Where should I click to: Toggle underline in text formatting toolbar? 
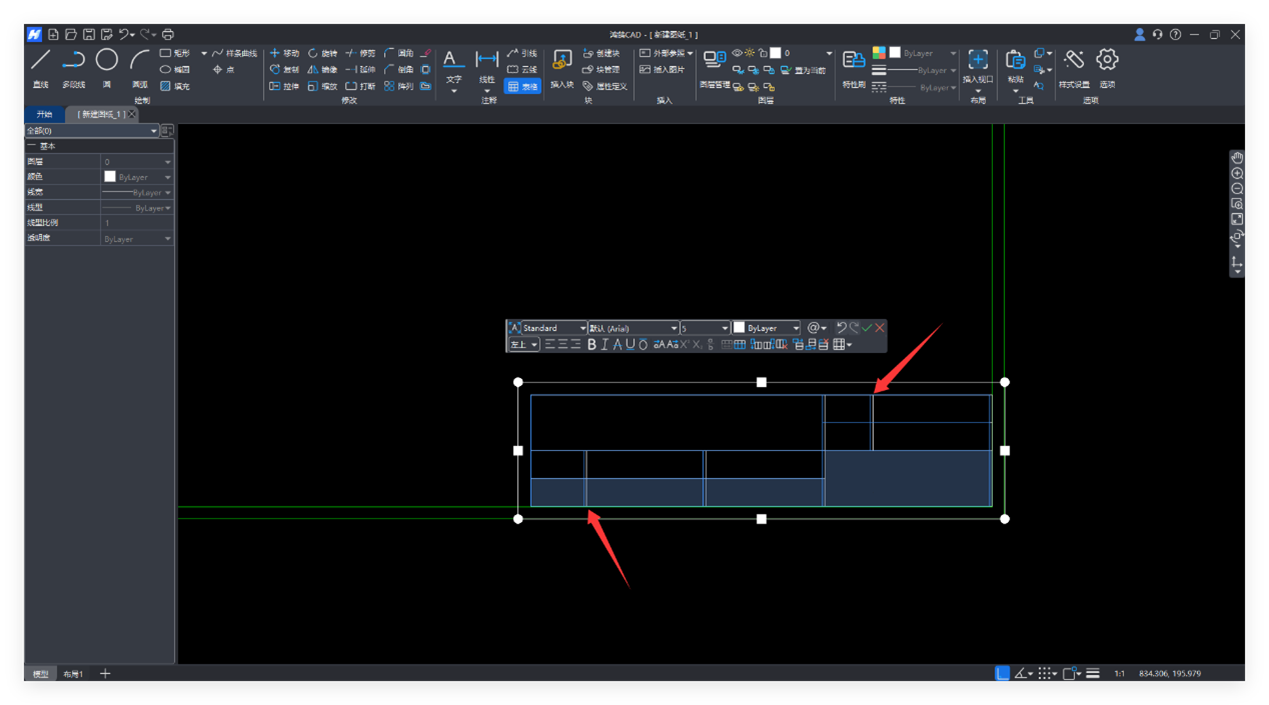pos(630,345)
